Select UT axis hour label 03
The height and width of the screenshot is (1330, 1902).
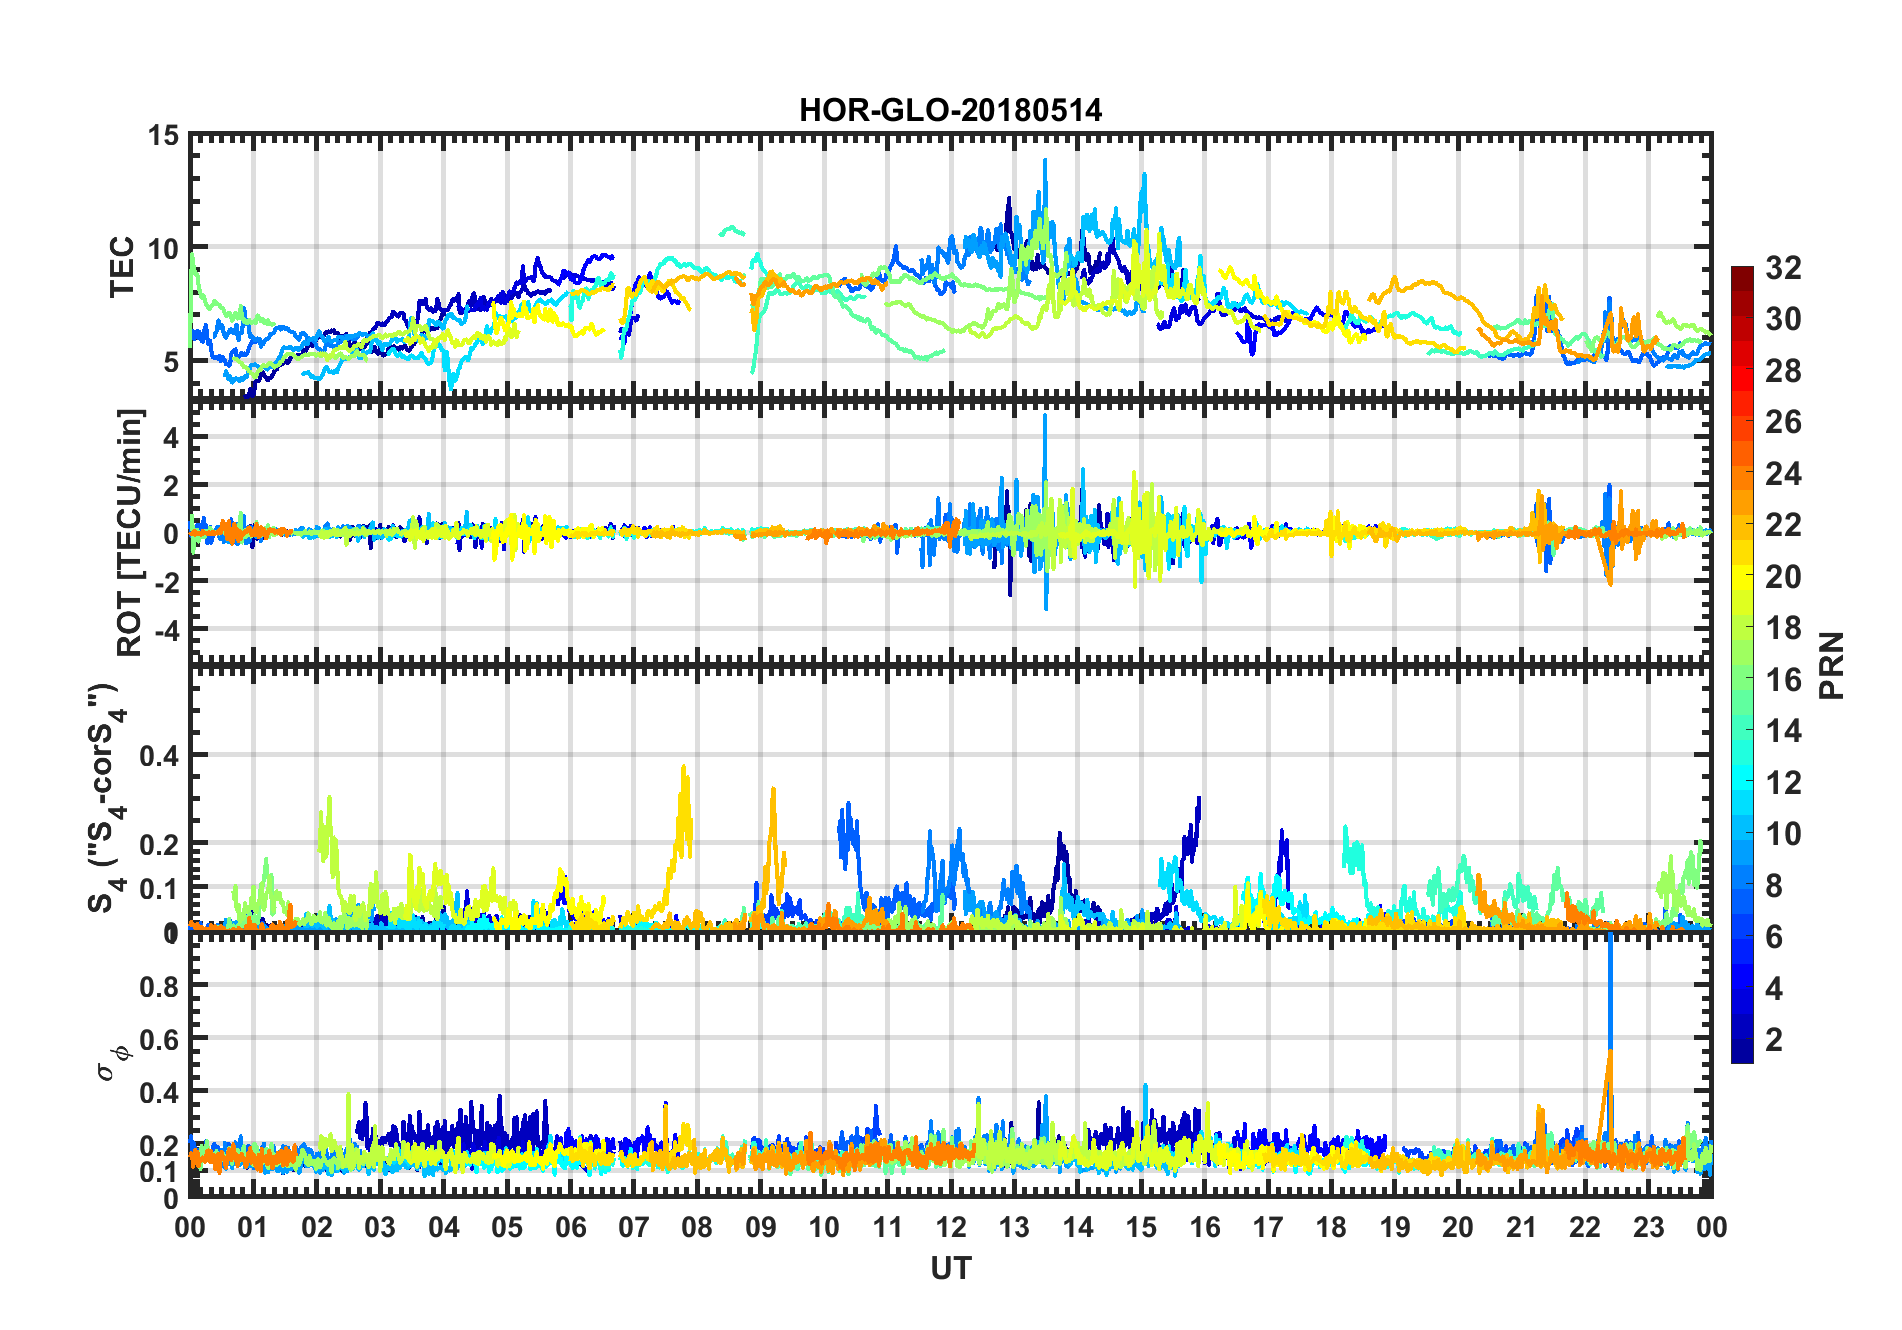coord(380,1227)
